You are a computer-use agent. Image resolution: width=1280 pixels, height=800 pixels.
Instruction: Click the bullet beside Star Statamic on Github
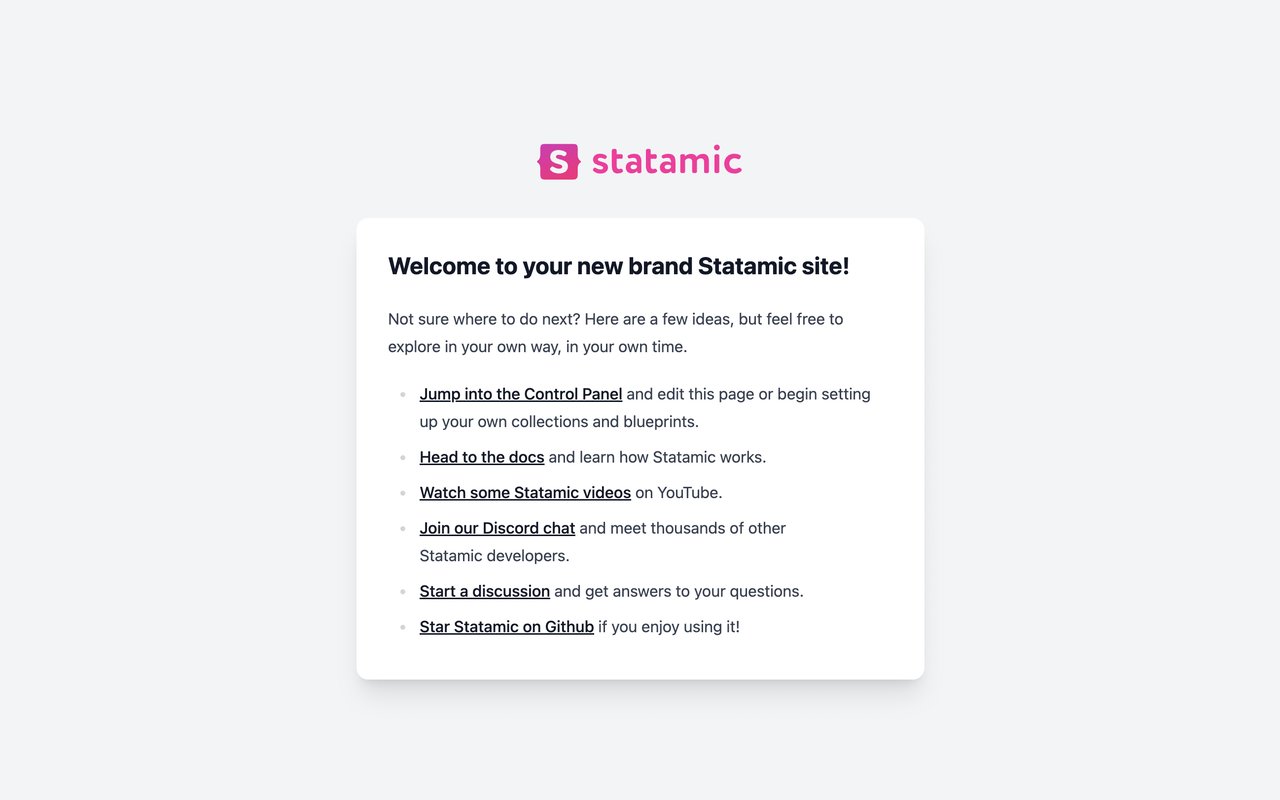tap(403, 628)
